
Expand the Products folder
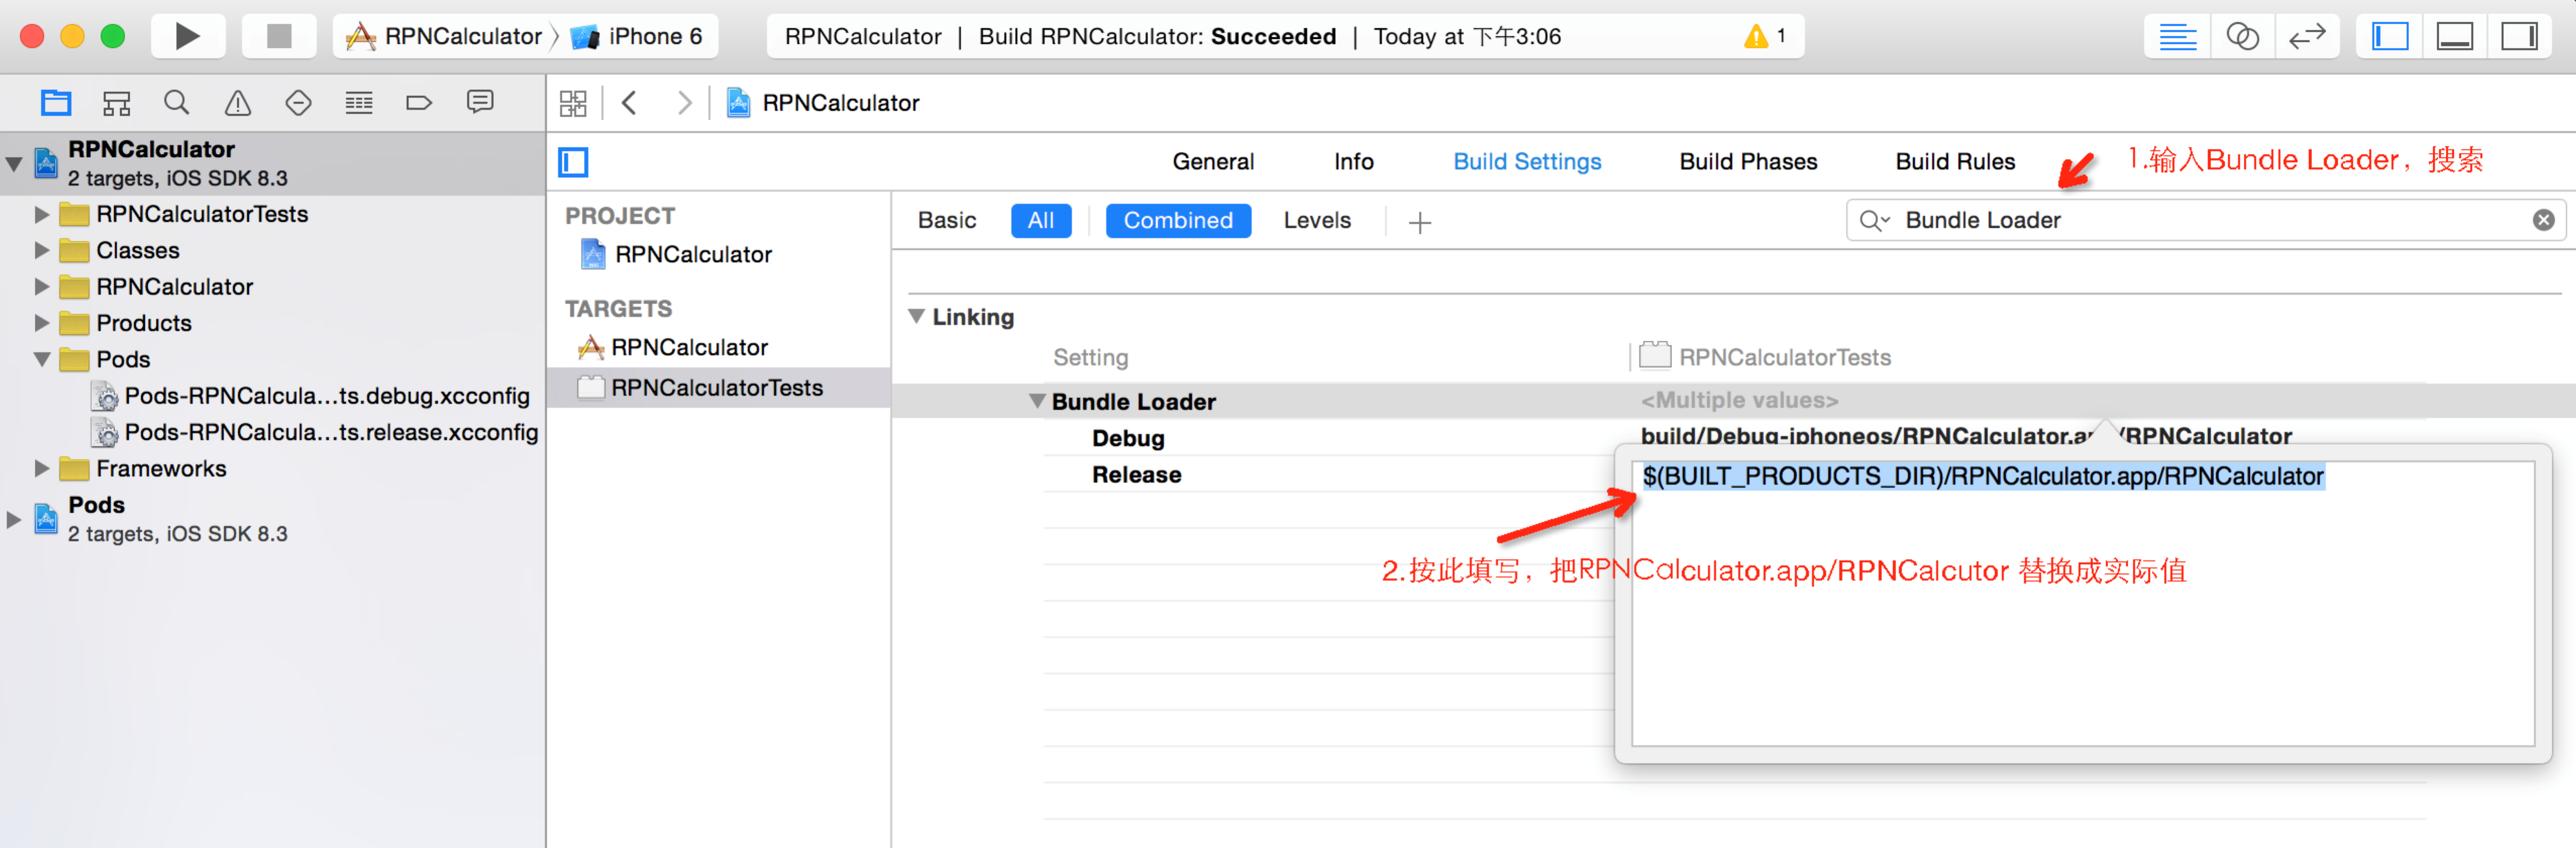[x=41, y=322]
